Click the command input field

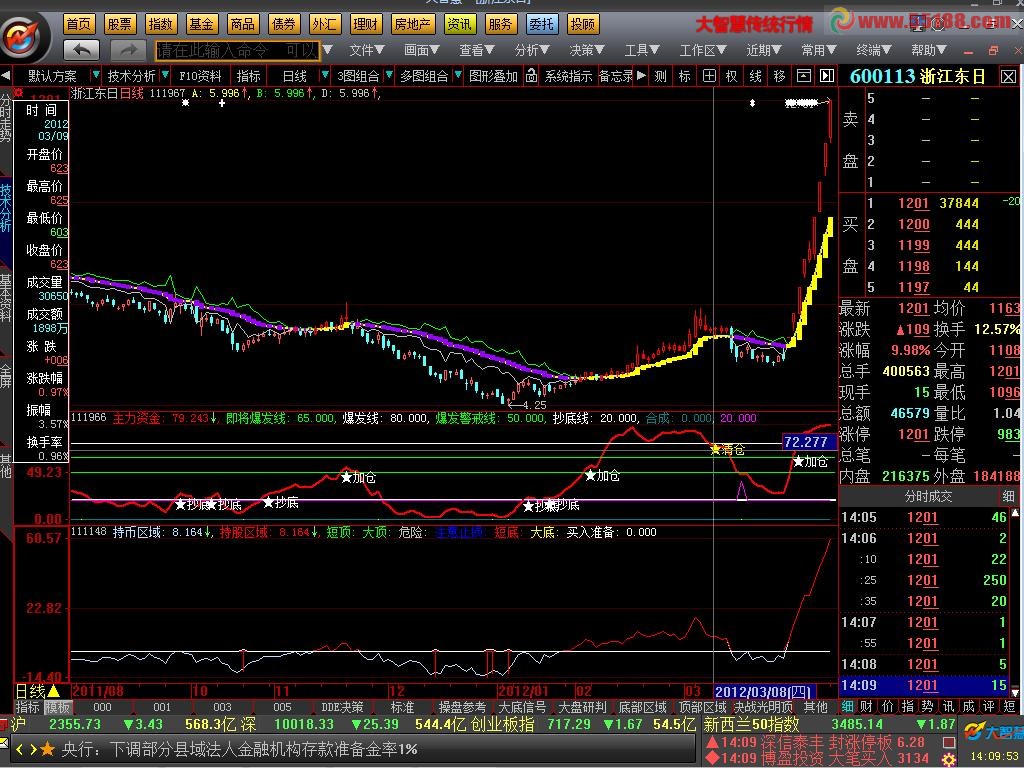point(237,49)
